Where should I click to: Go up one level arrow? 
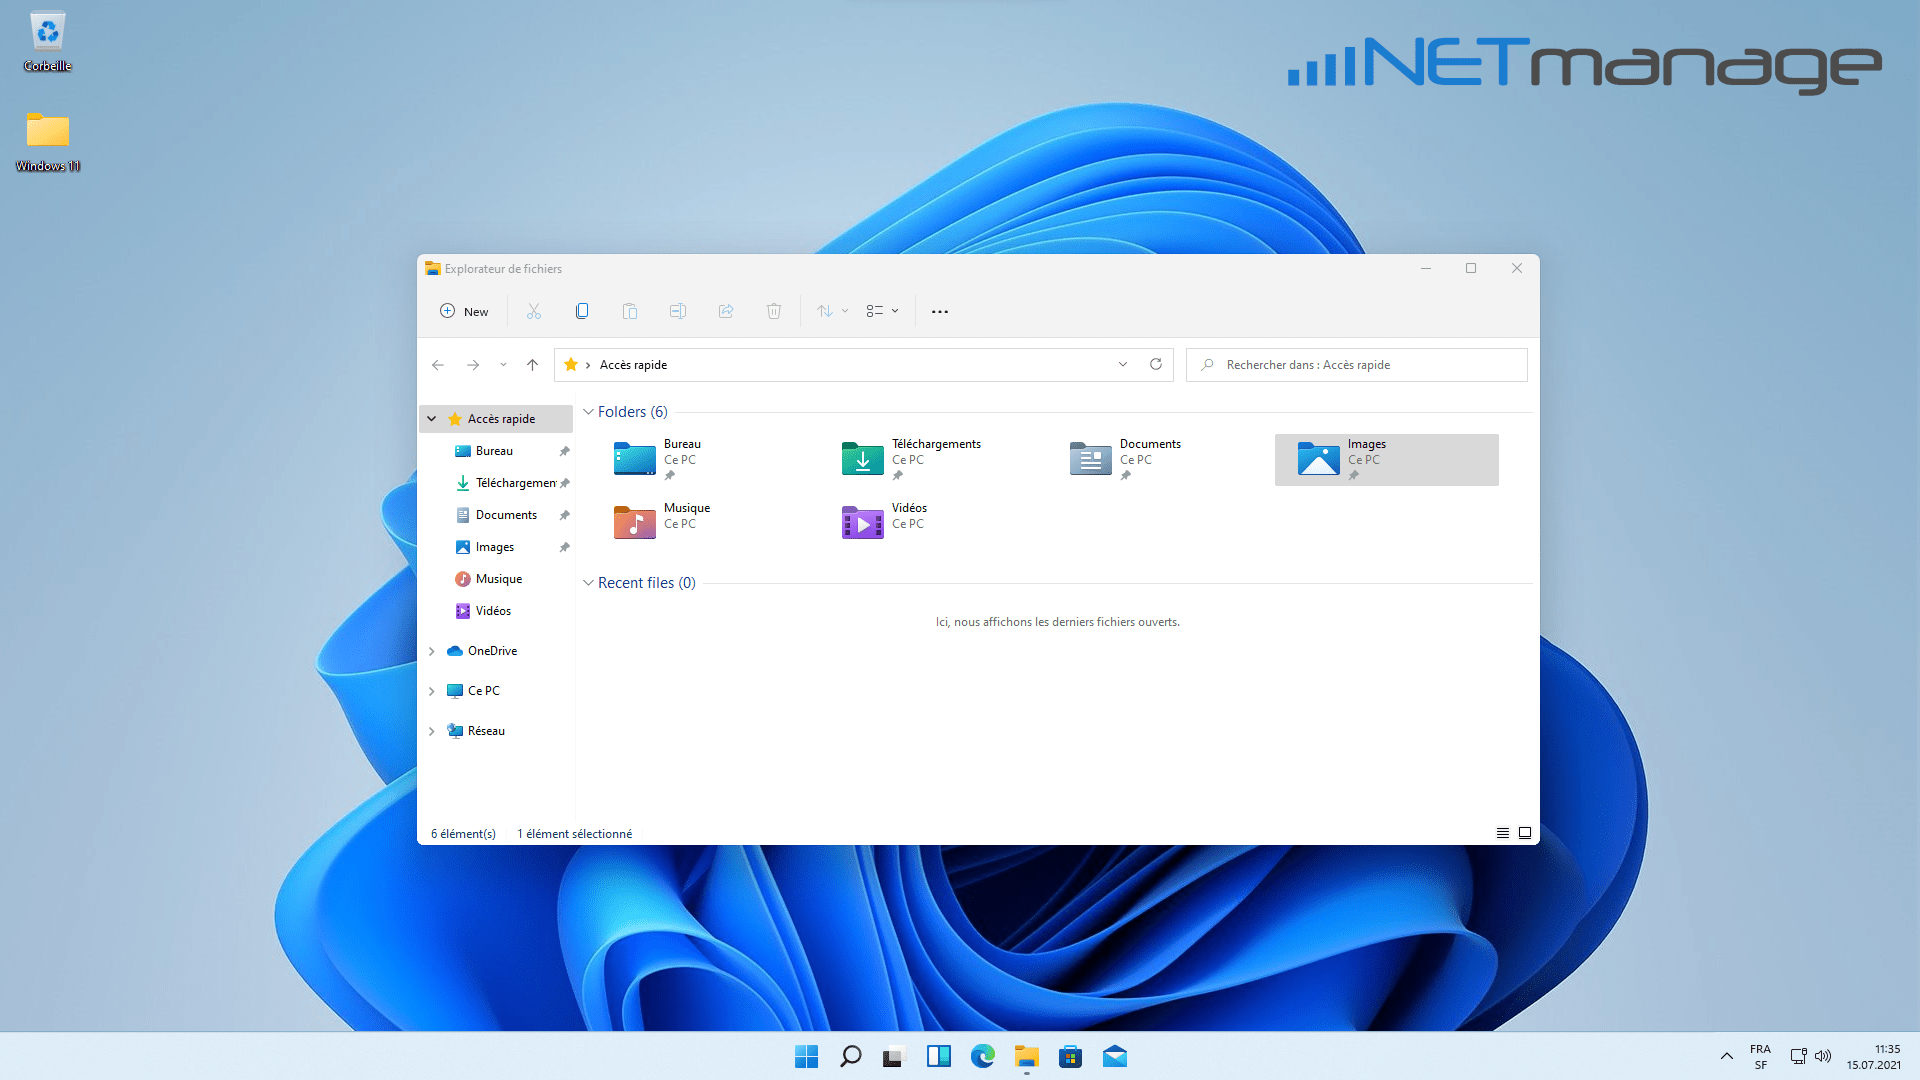click(x=533, y=365)
